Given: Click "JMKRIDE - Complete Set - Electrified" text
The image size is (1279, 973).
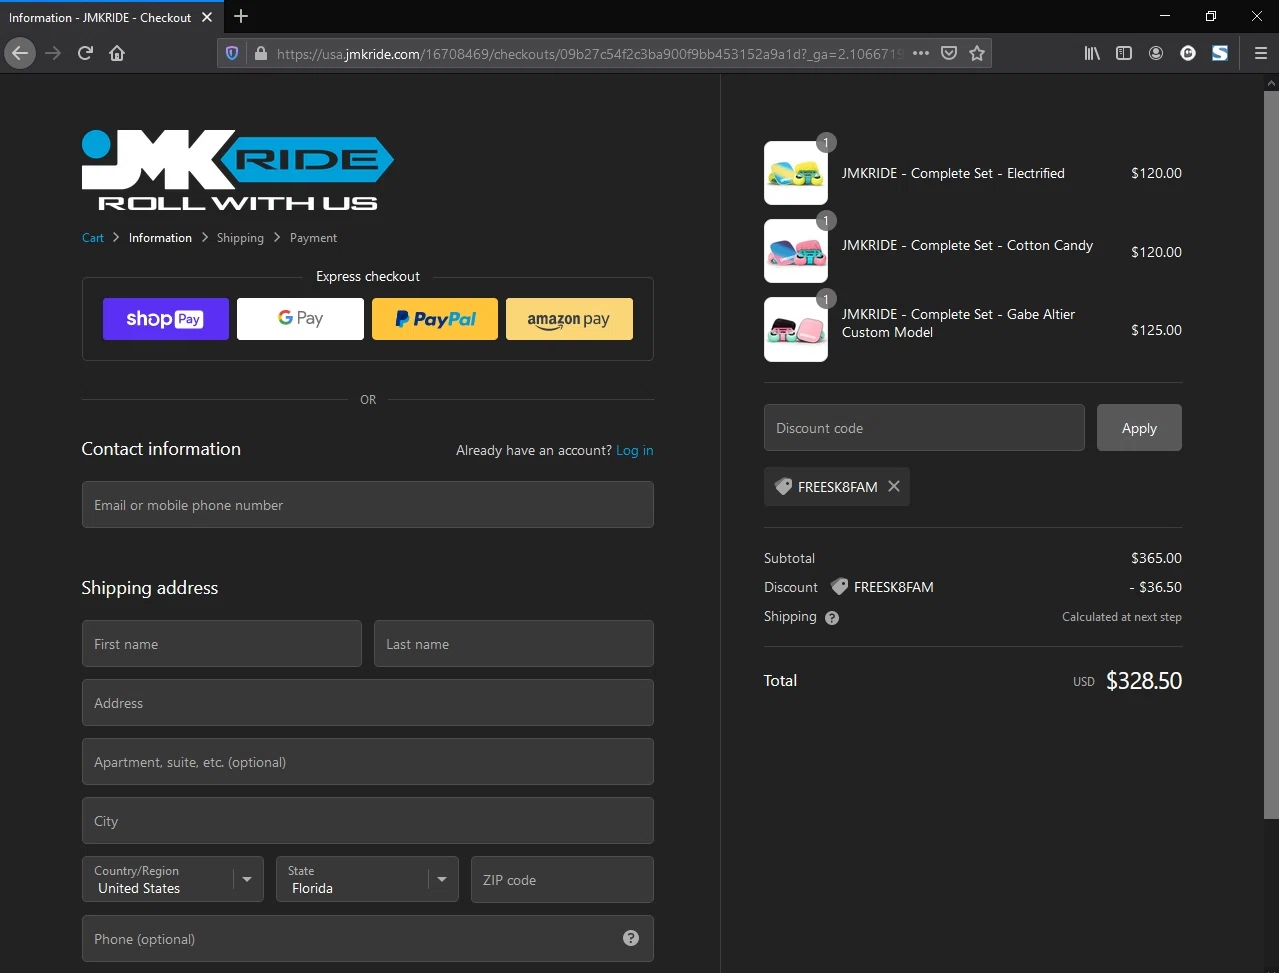Looking at the screenshot, I should point(953,173).
